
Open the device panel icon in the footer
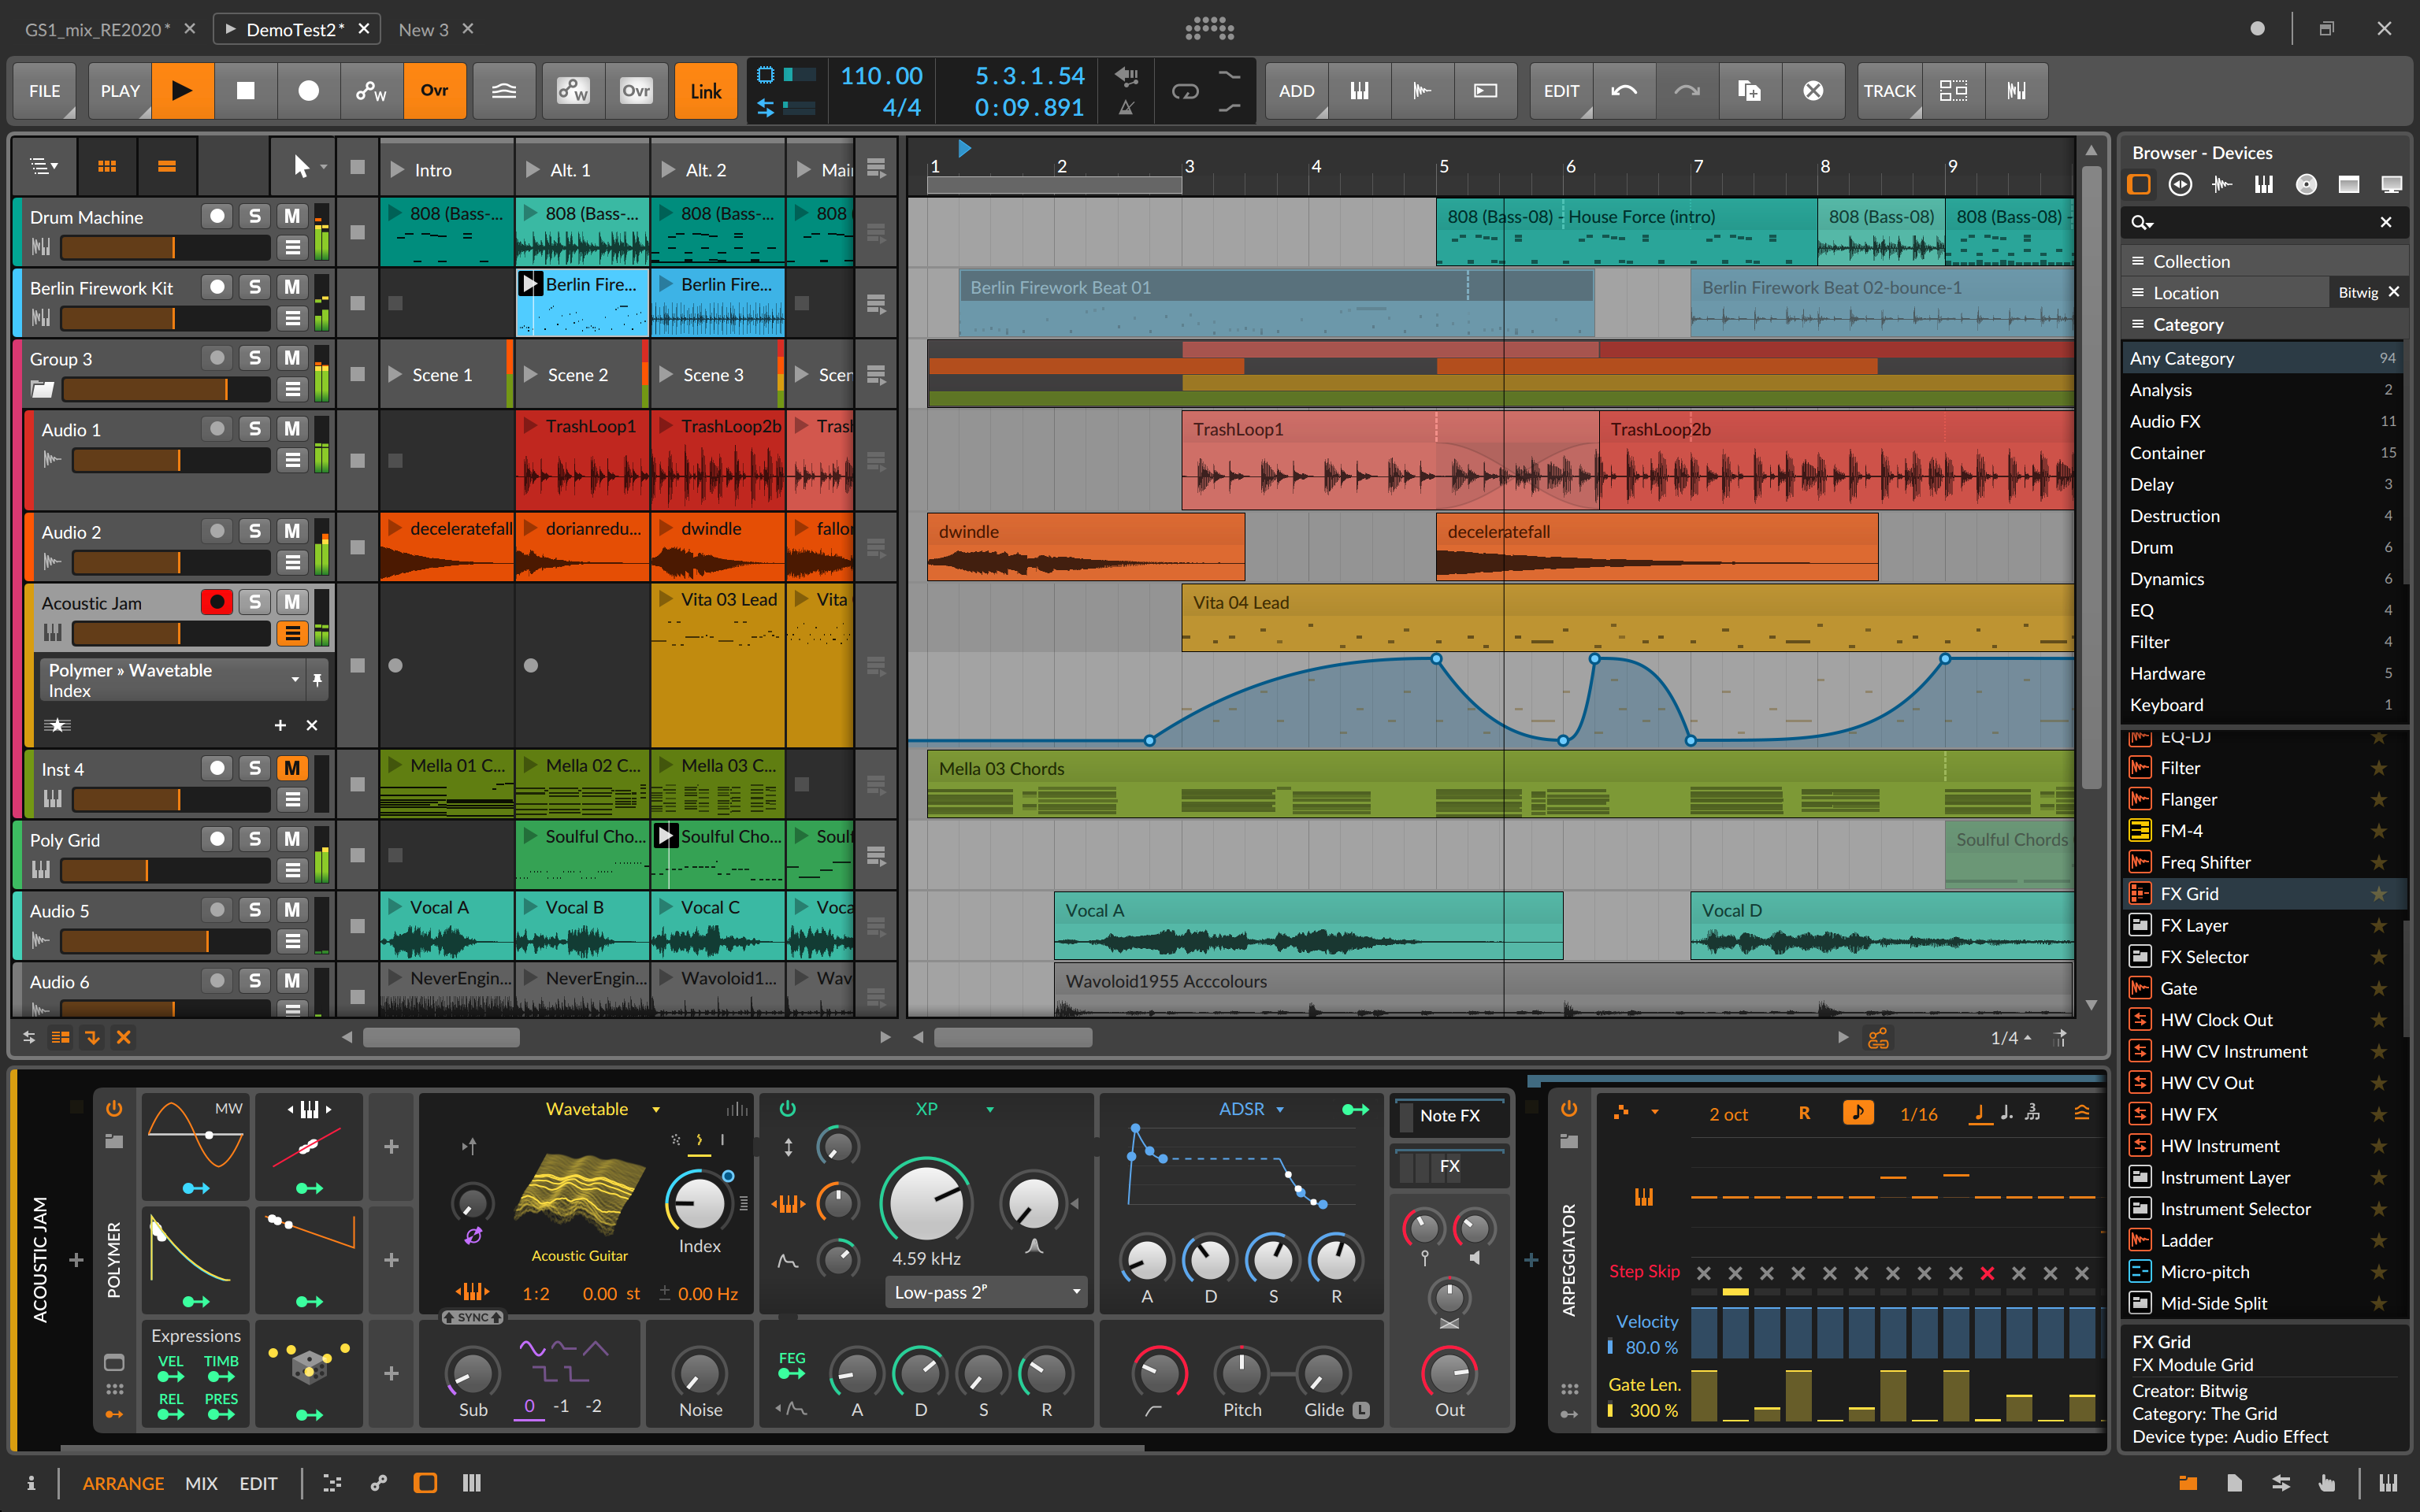tap(426, 1483)
